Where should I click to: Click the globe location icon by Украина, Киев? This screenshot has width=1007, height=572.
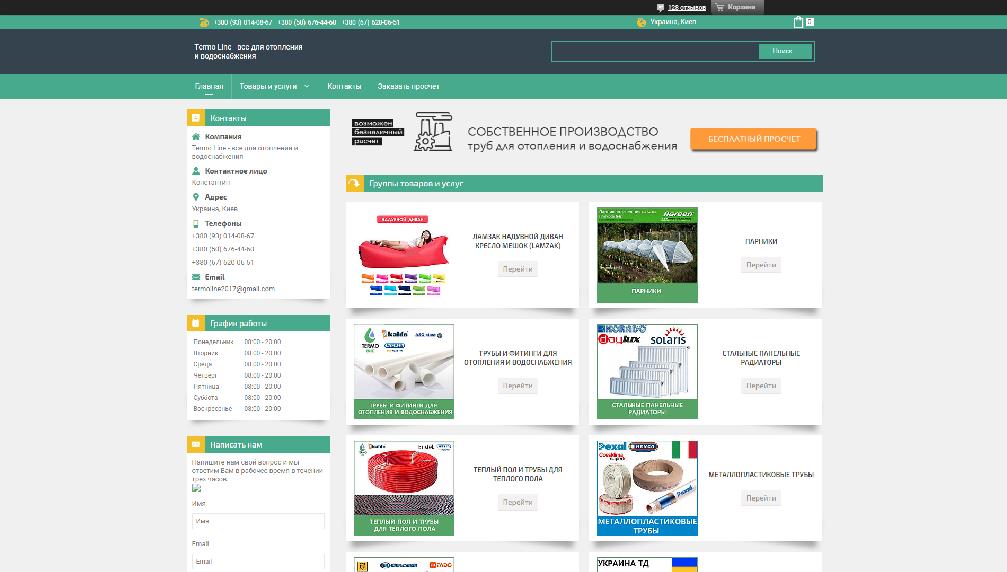(641, 22)
